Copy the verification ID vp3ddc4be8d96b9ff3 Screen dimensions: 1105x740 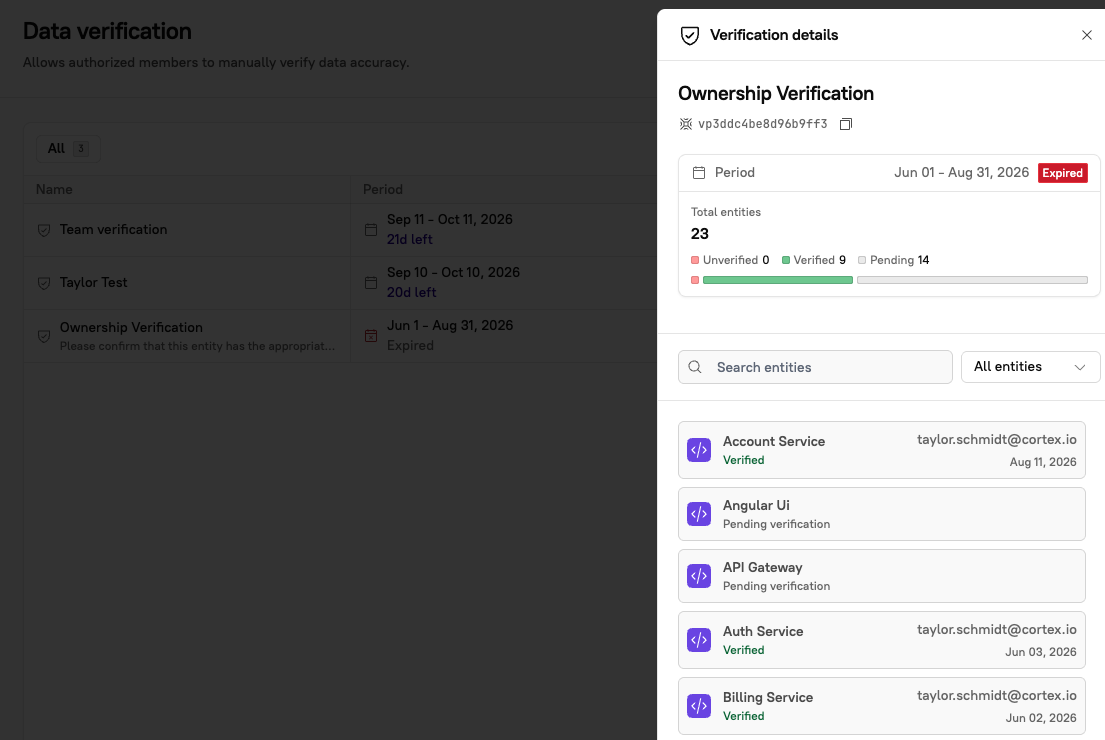(x=846, y=124)
